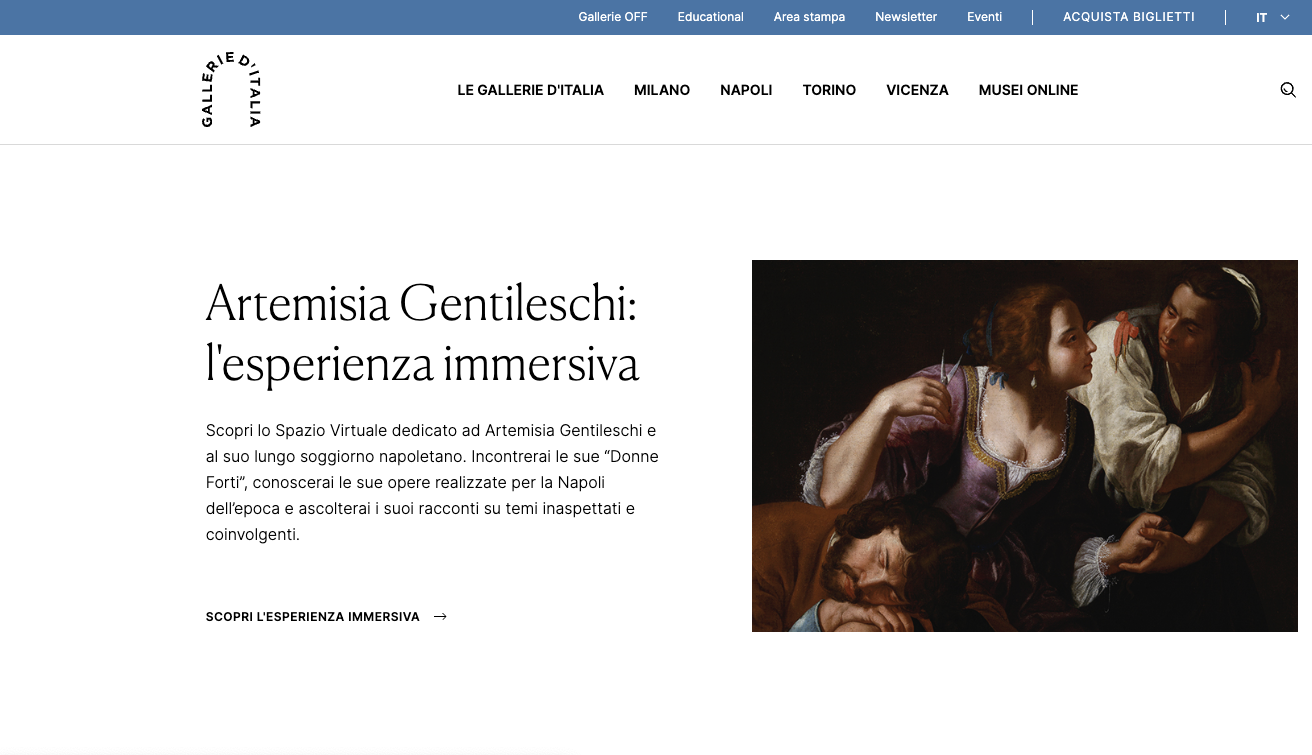Go to the Napoli section
This screenshot has height=755, width=1312.
(746, 90)
